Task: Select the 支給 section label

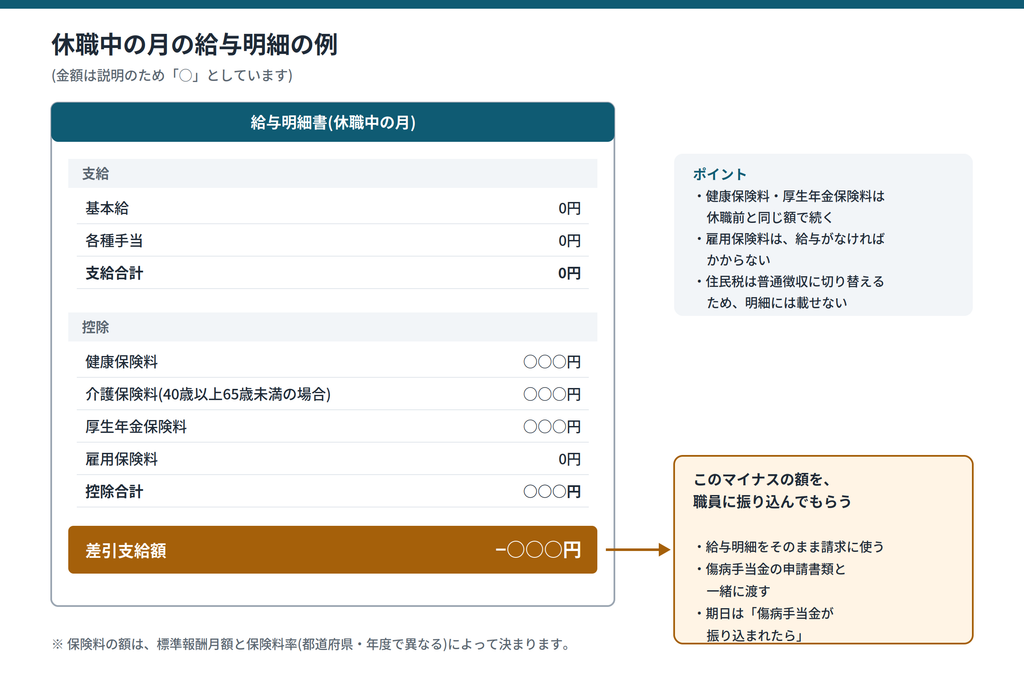Action: pyautogui.click(x=95, y=174)
